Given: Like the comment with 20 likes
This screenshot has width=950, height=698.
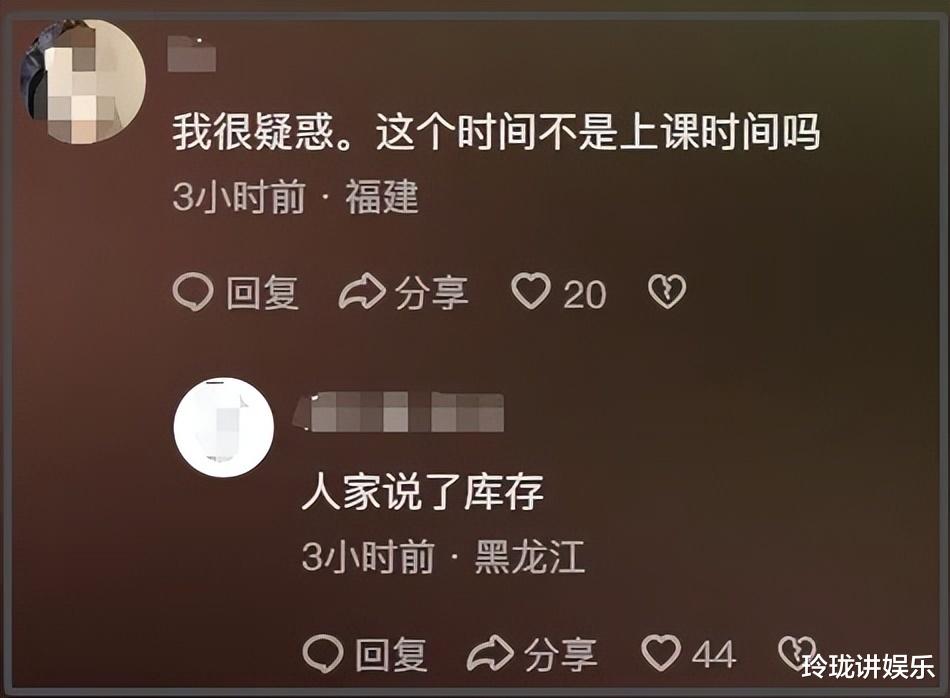Looking at the screenshot, I should tap(531, 291).
